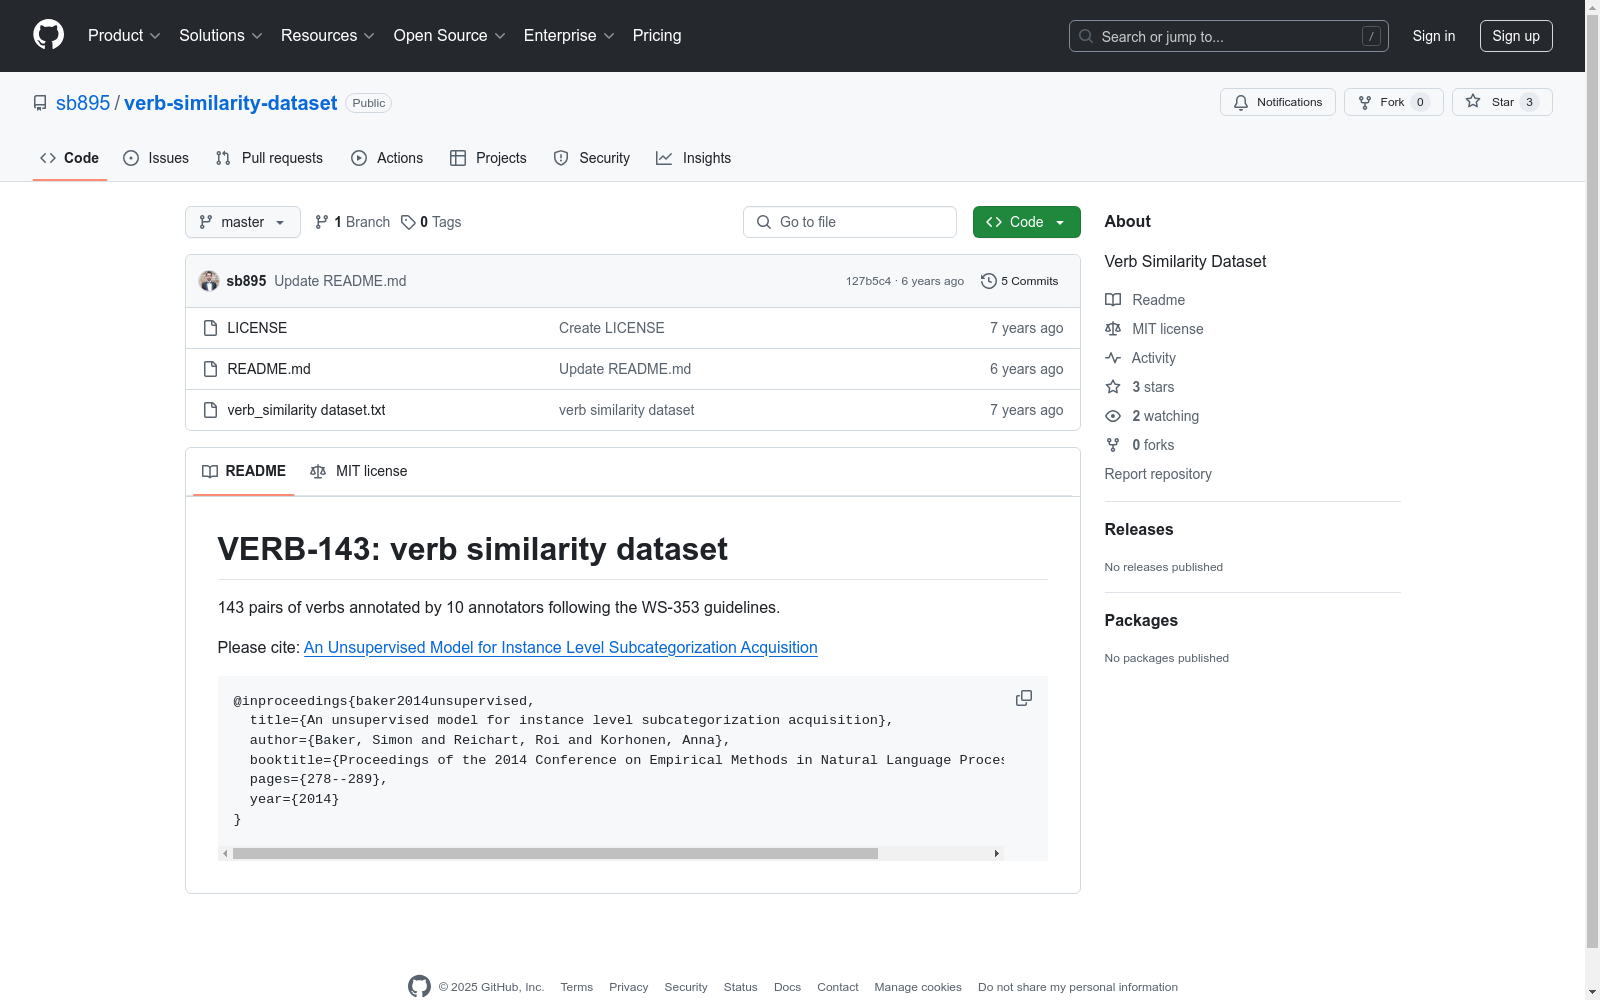Open the README.md file
The image size is (1600, 1000).
(269, 369)
